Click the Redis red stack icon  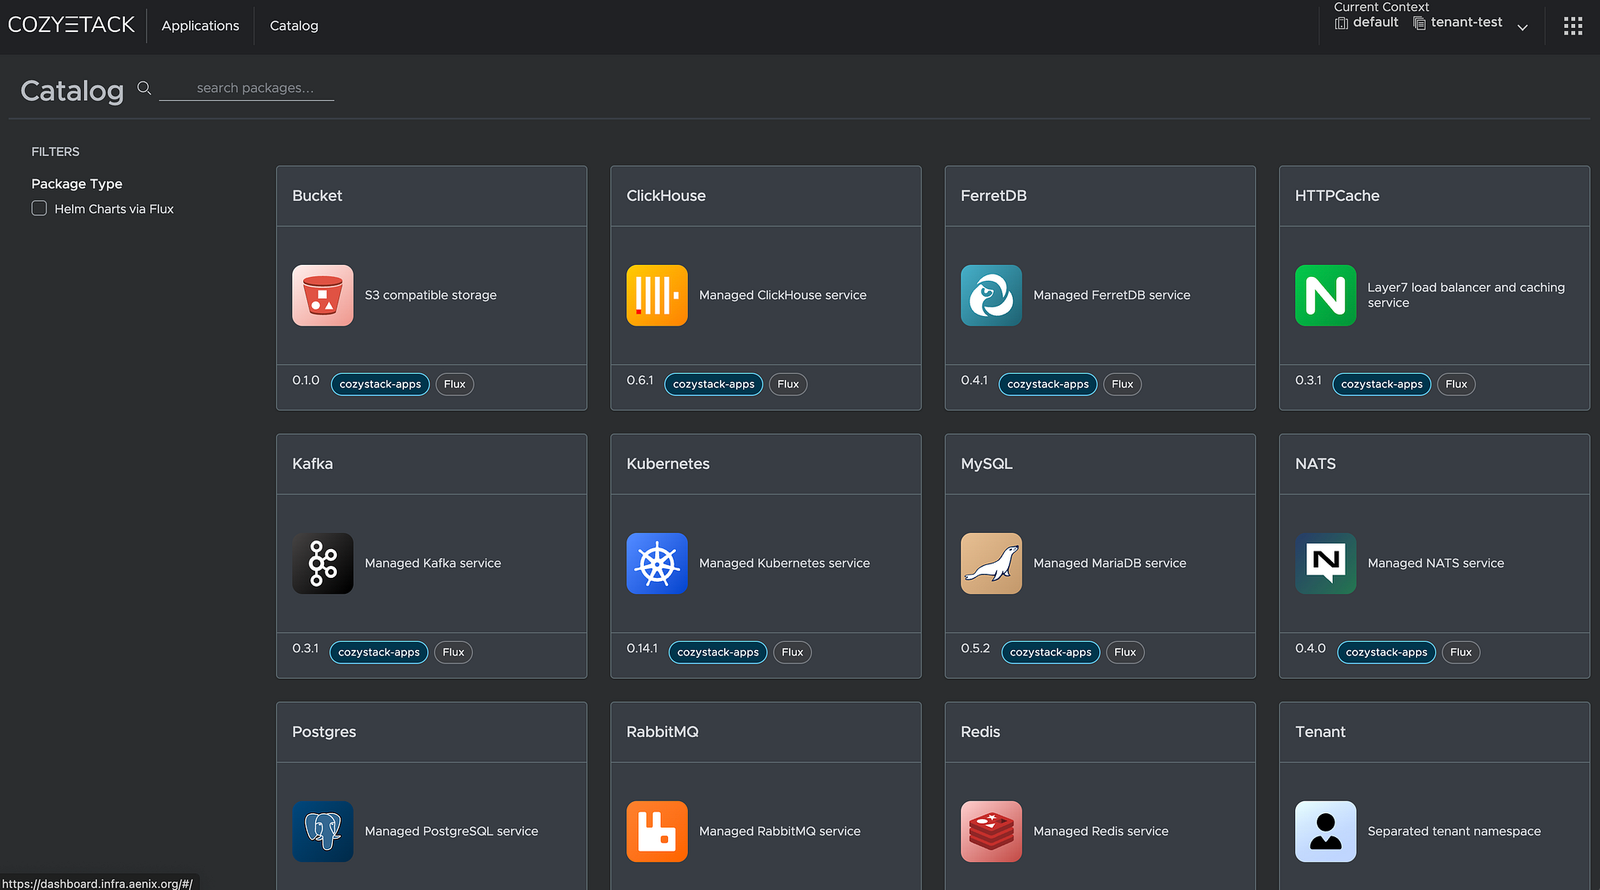point(991,831)
